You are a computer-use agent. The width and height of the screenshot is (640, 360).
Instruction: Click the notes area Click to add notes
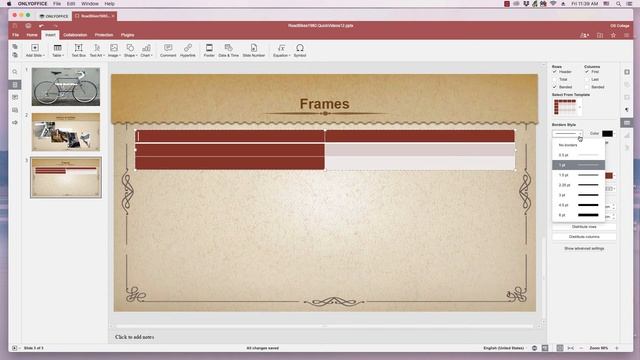pos(135,337)
